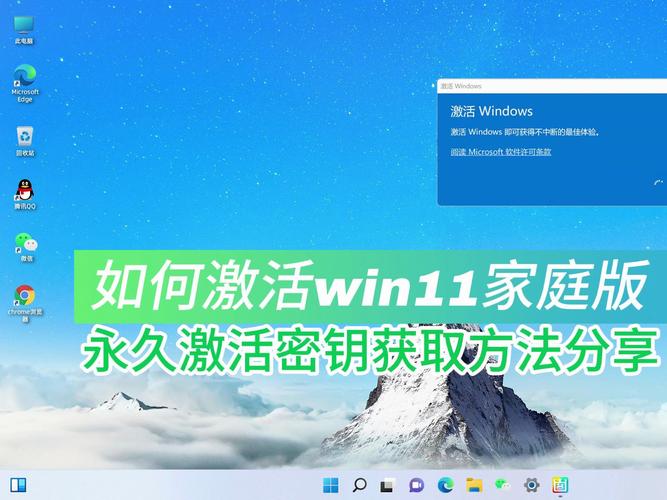The height and width of the screenshot is (500, 667).
Task: Open File Explorer from the taskbar
Action: [474, 485]
